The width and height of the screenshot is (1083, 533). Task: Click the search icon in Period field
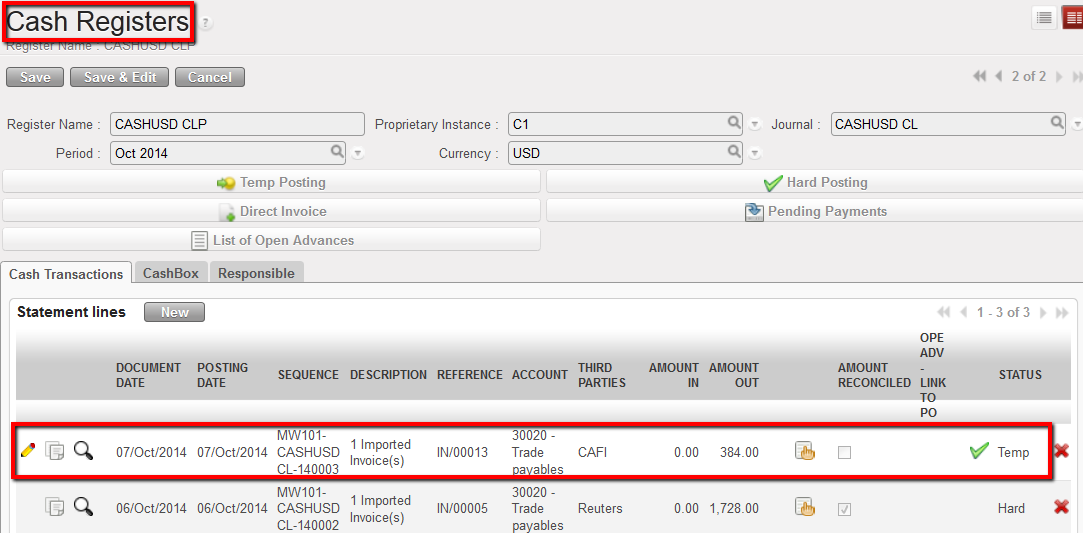point(338,152)
